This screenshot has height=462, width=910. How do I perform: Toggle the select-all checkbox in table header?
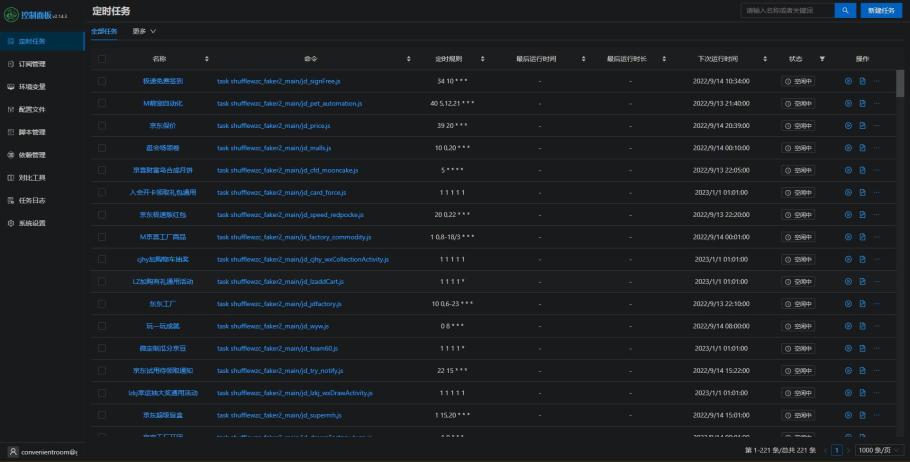pos(102,59)
